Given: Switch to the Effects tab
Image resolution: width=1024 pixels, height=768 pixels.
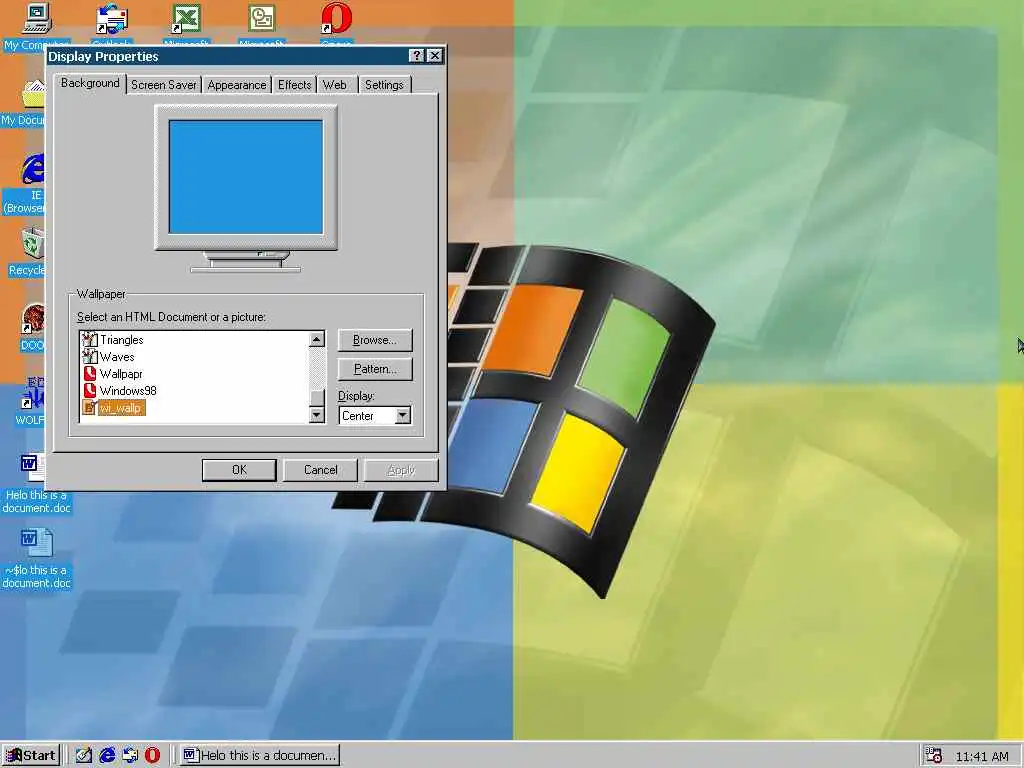Looking at the screenshot, I should [295, 85].
